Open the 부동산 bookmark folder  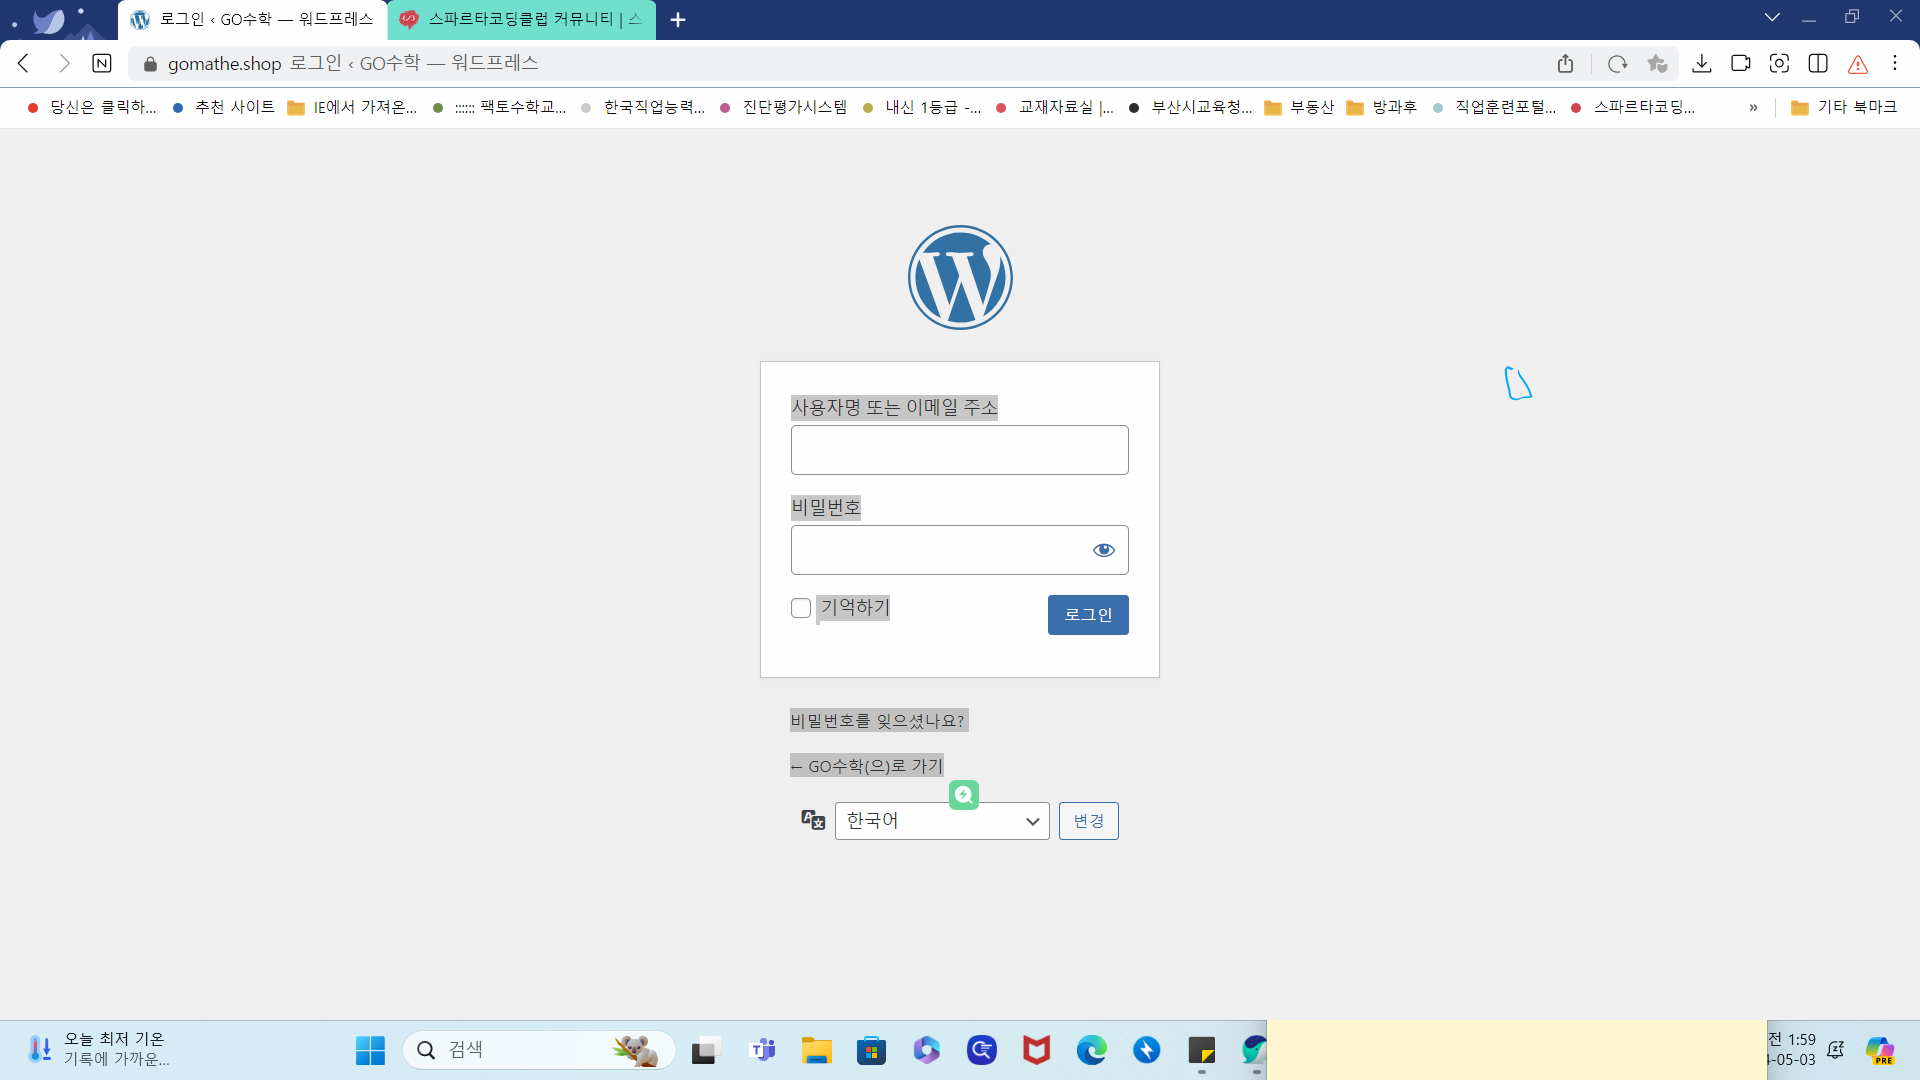1300,108
